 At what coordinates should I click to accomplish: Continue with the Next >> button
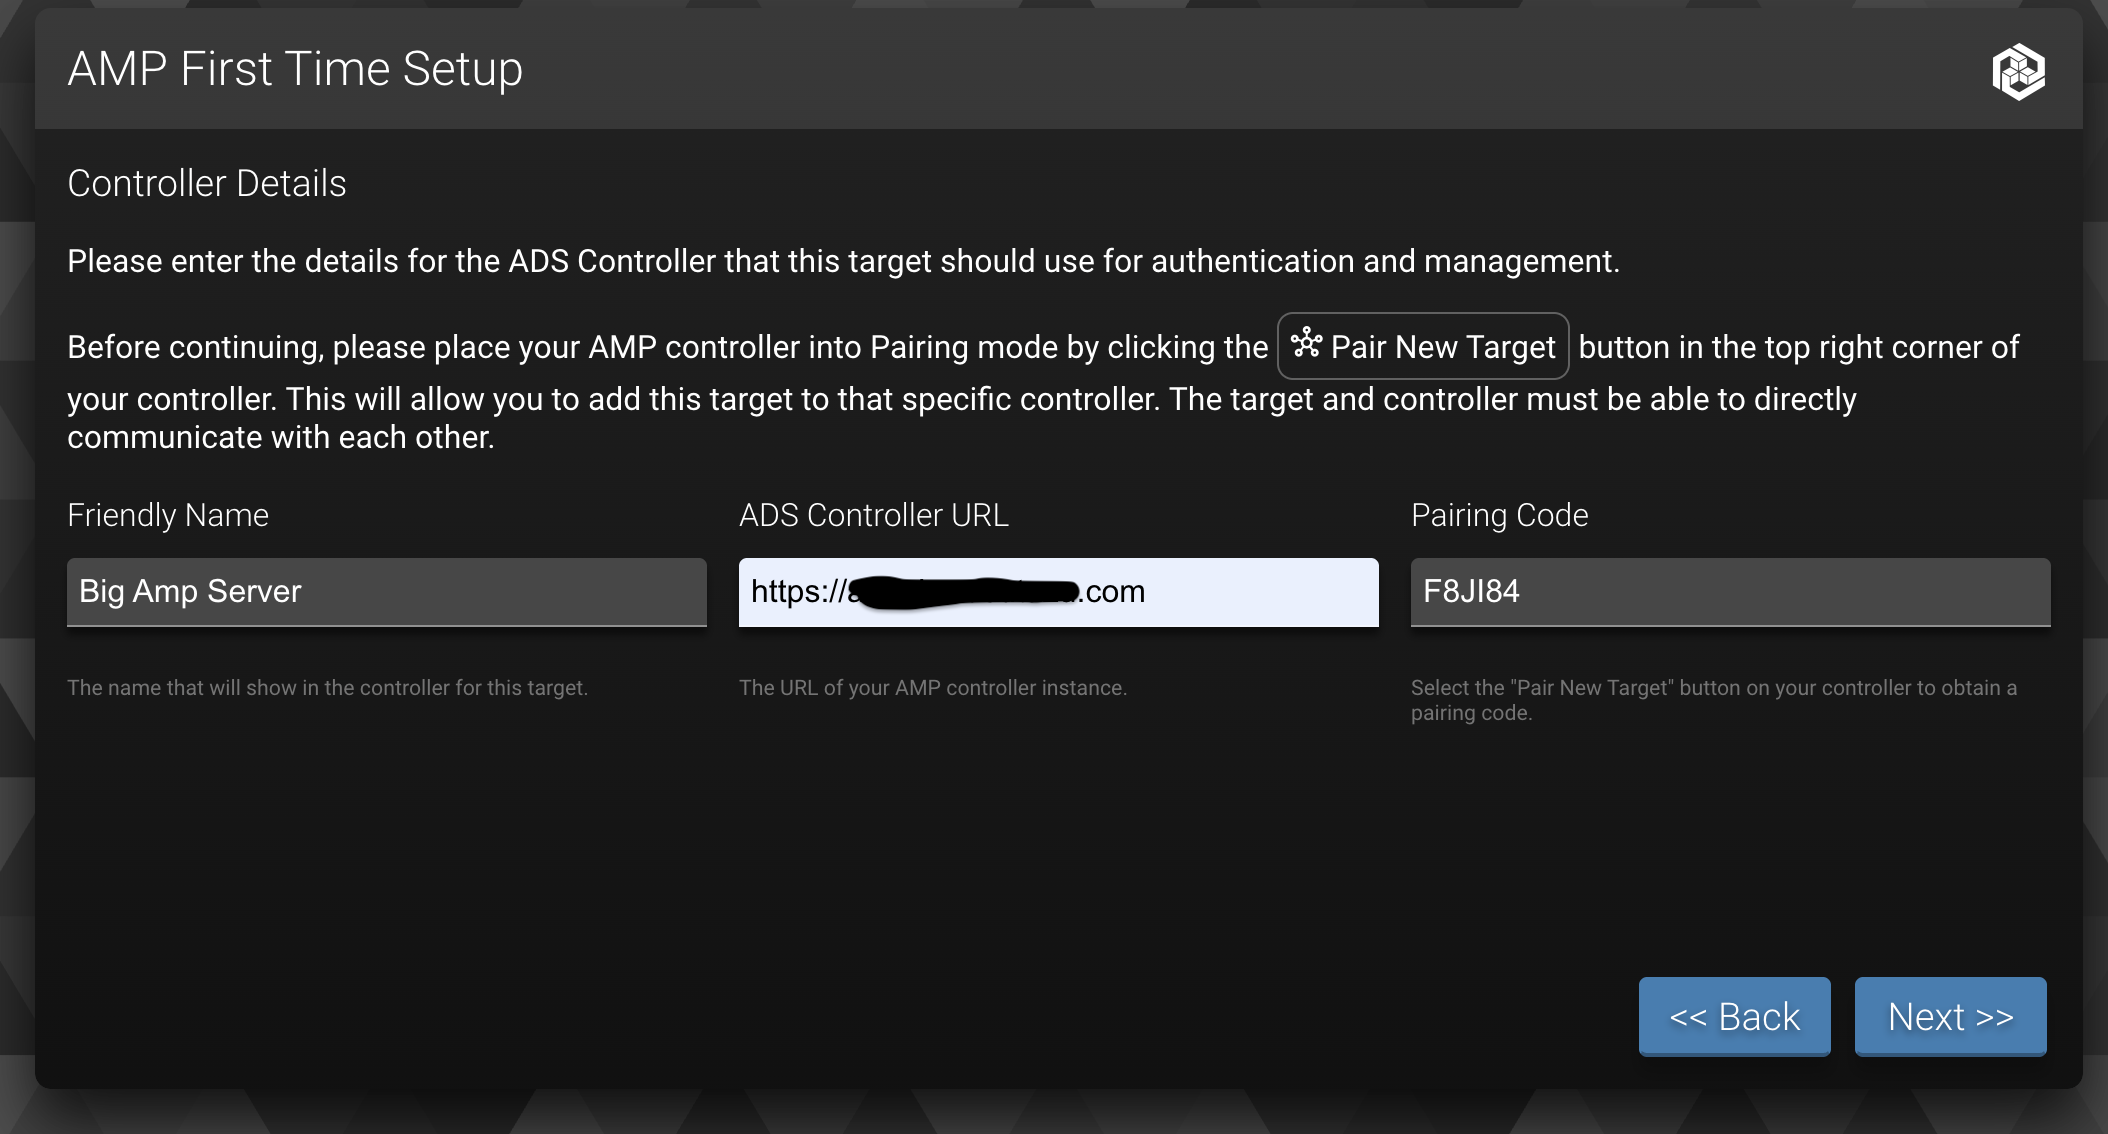coord(1951,1016)
